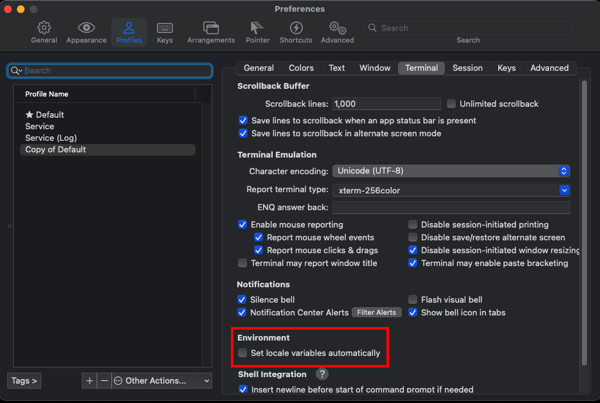Focus the profile list search field

(110, 70)
